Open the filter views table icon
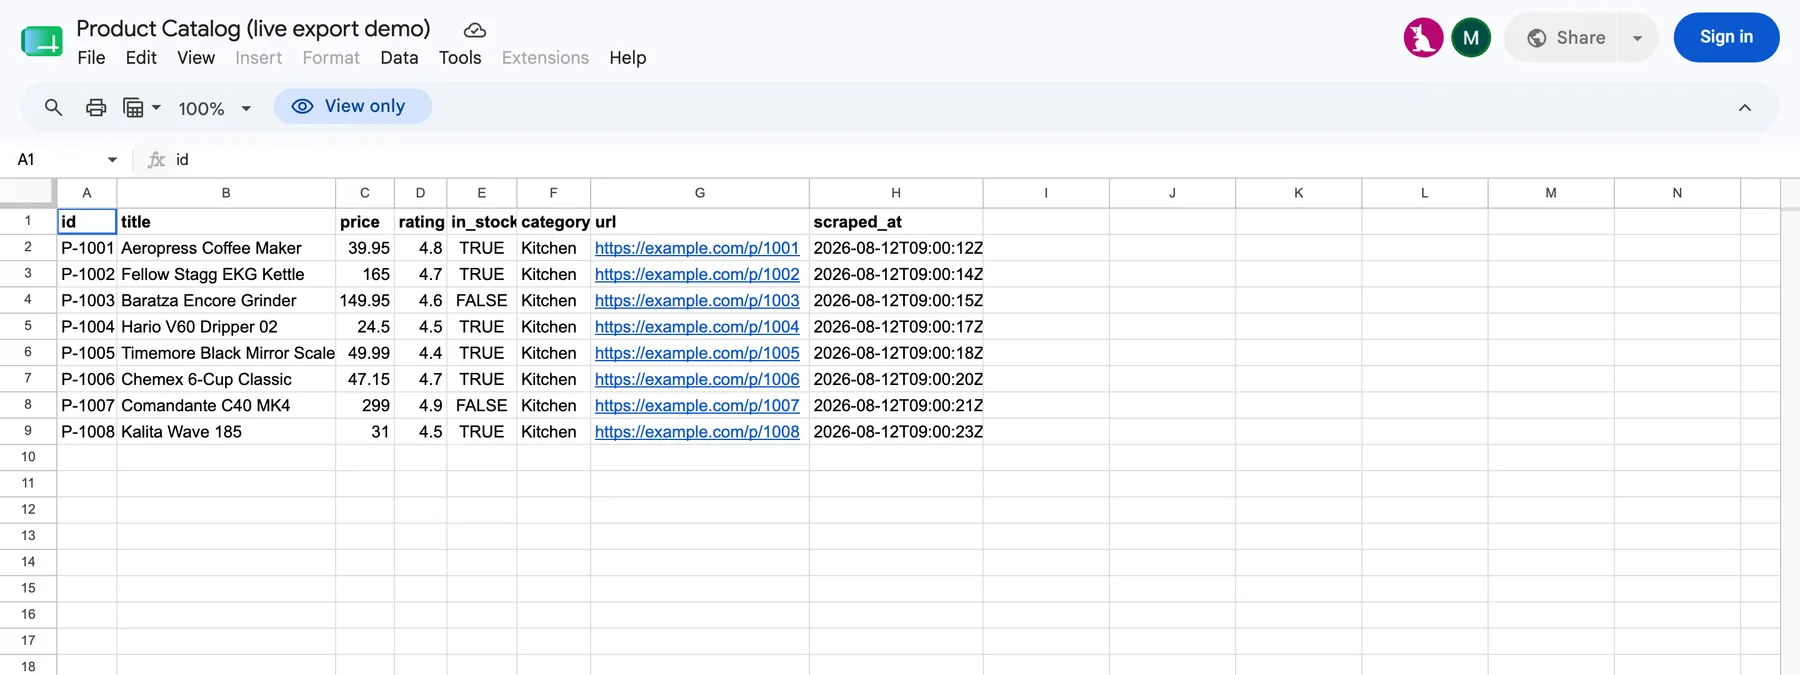The width and height of the screenshot is (1800, 675). coord(133,107)
